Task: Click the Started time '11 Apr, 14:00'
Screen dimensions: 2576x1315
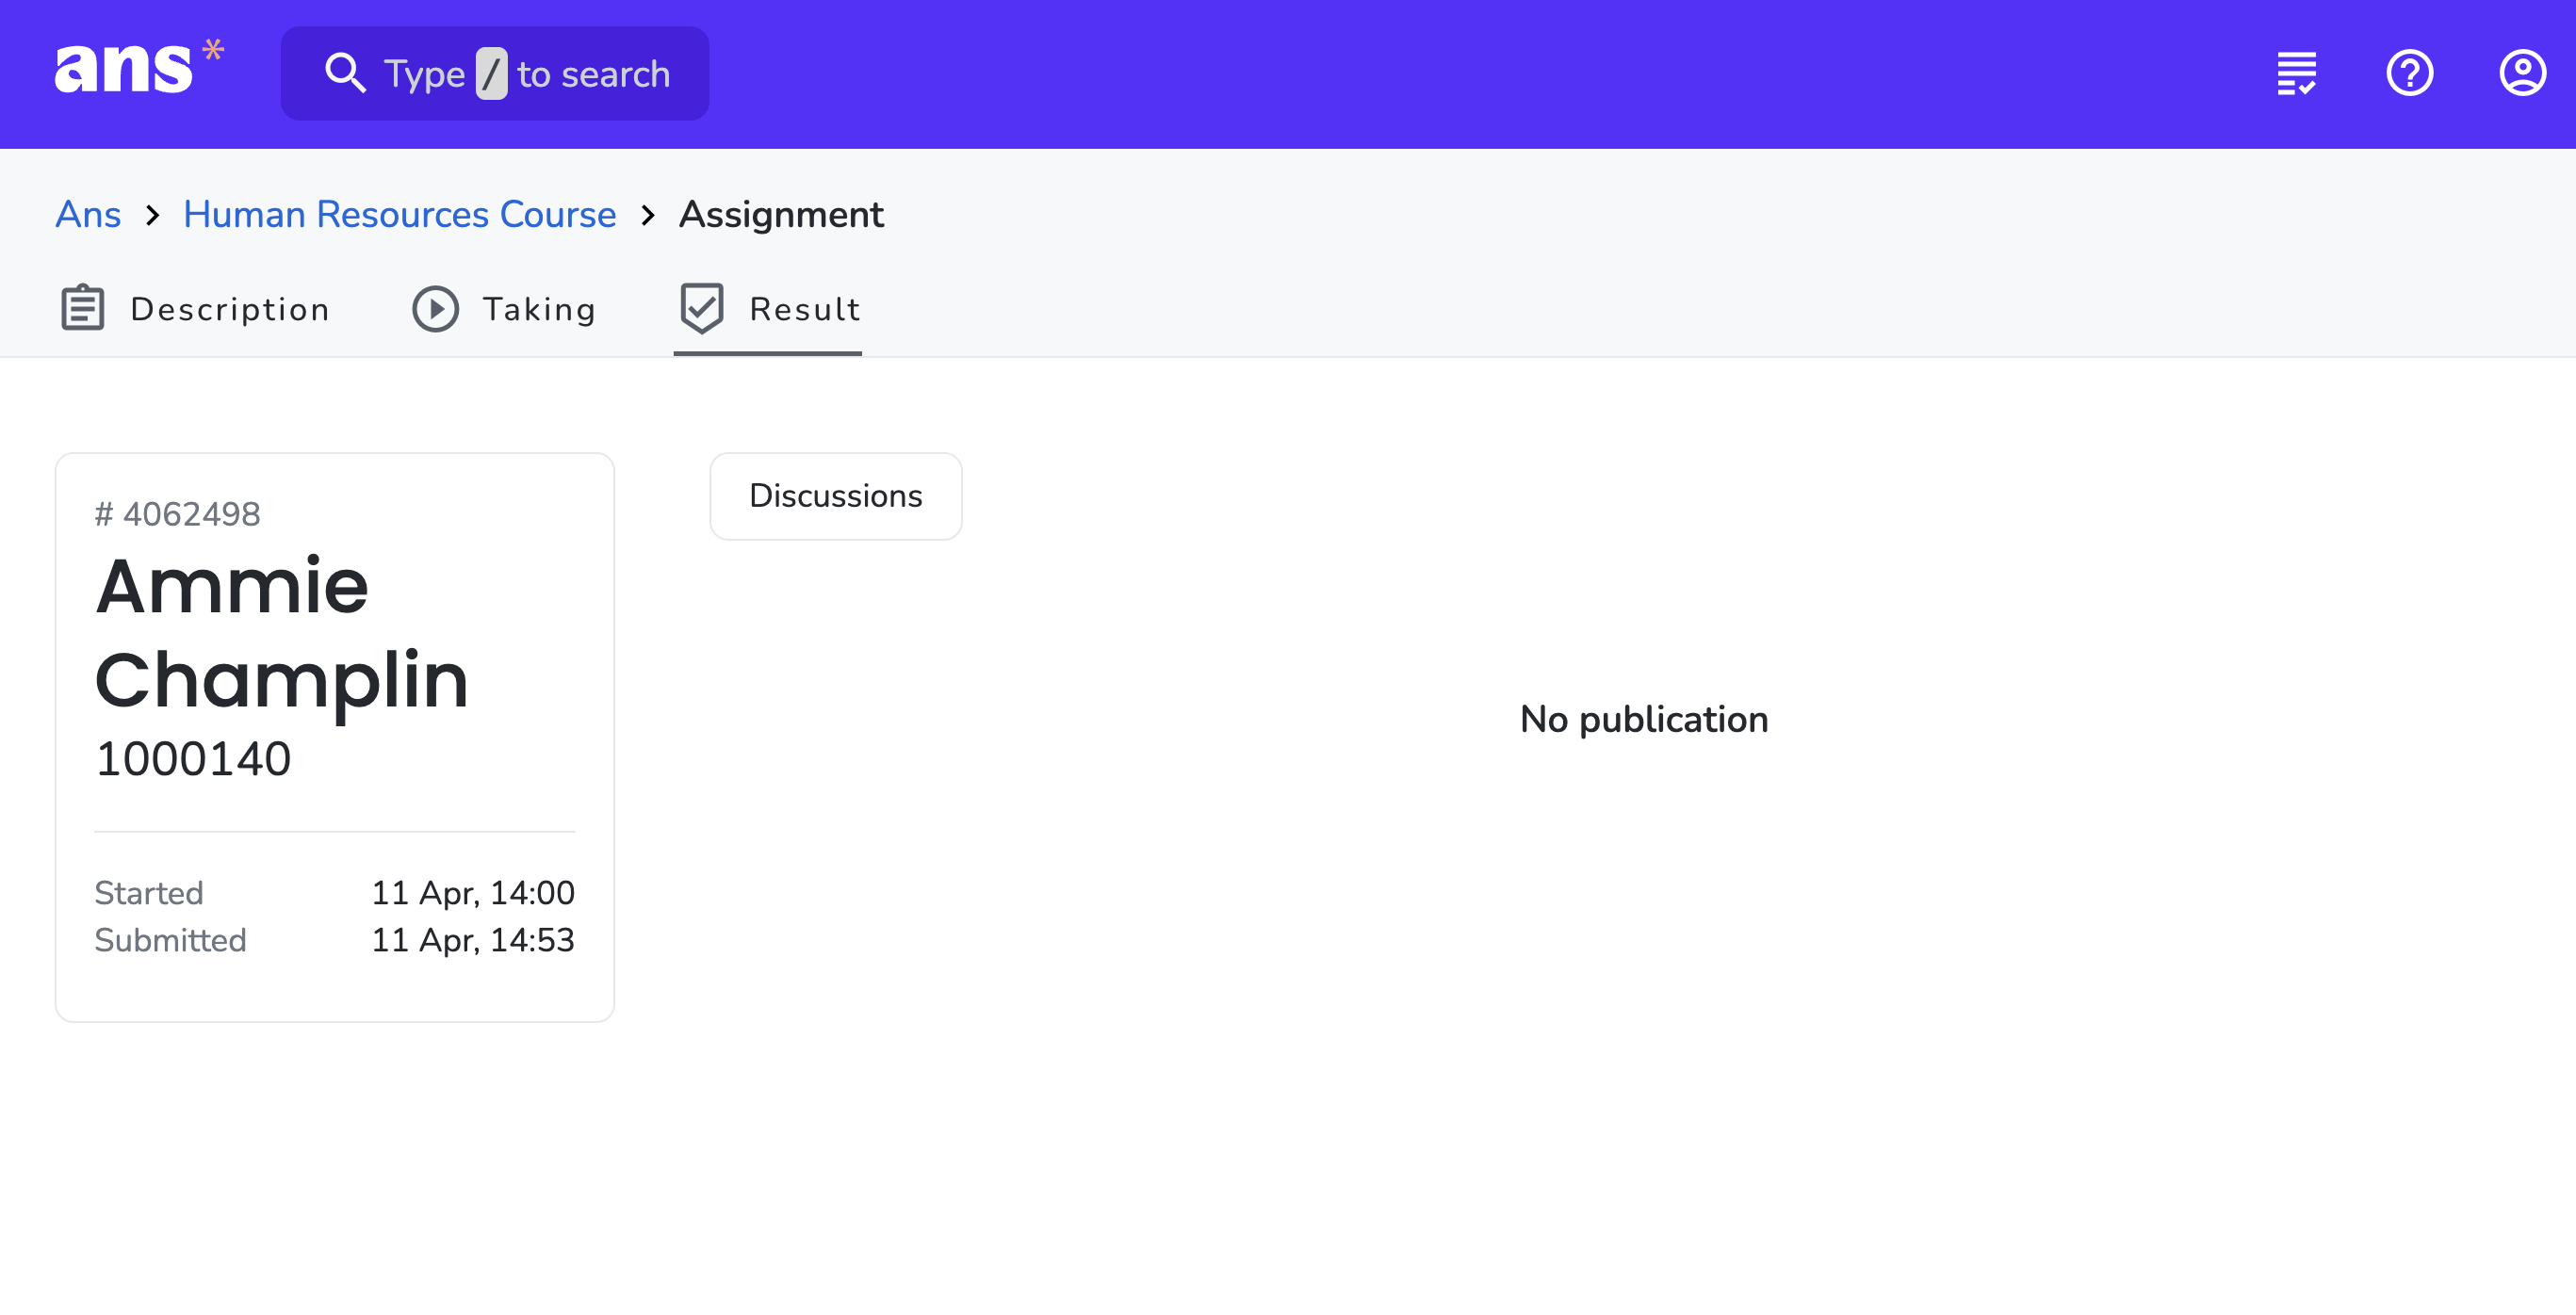Action: point(473,892)
